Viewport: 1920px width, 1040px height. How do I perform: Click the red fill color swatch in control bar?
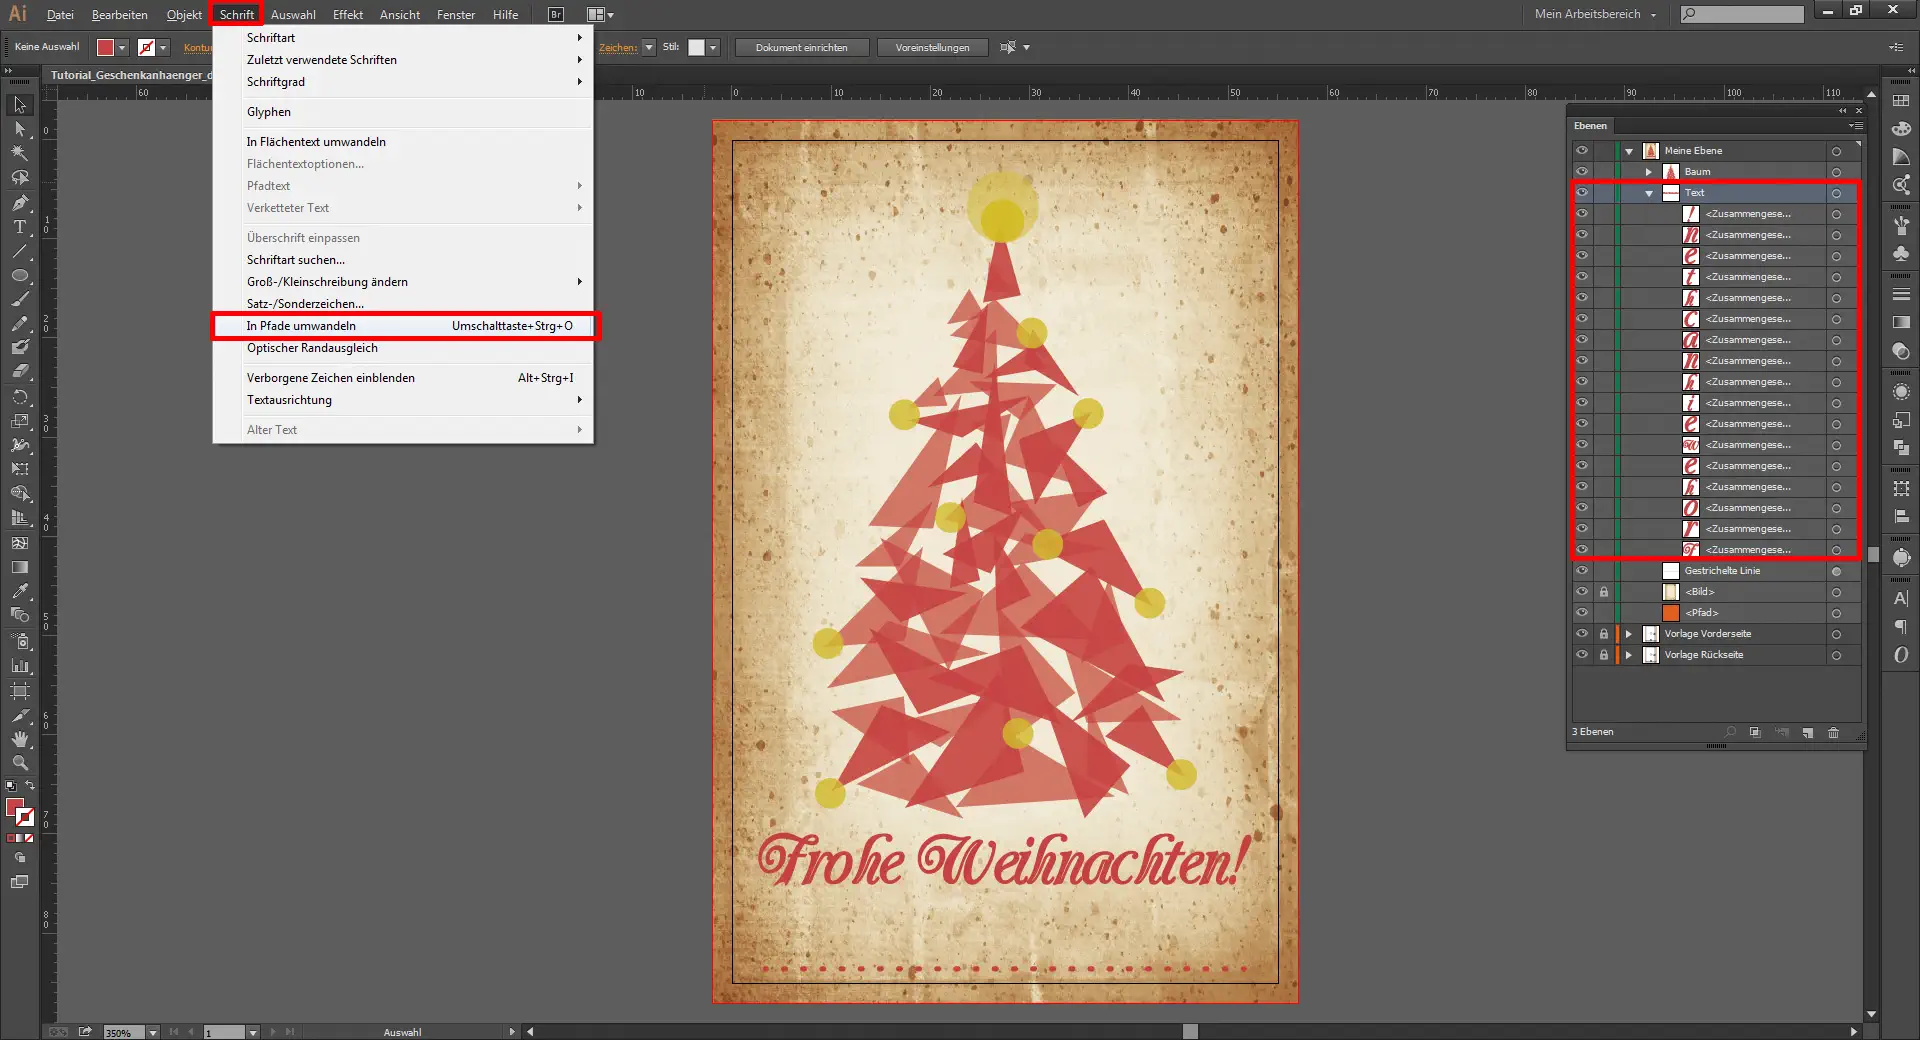point(105,47)
